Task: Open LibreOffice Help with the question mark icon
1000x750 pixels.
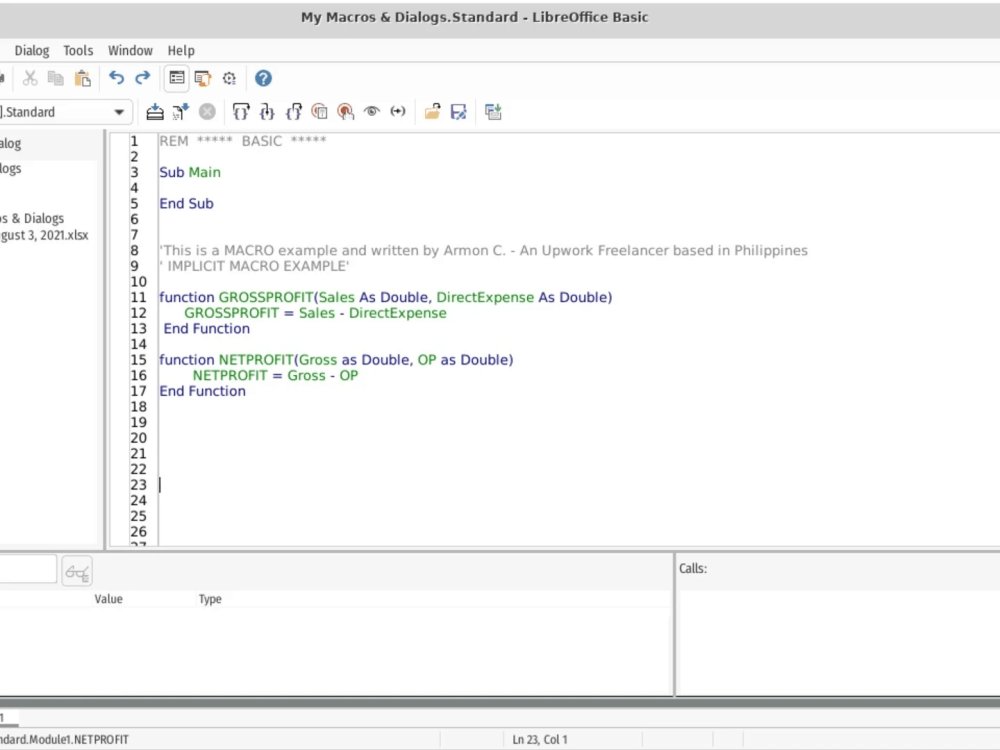Action: pyautogui.click(x=263, y=78)
